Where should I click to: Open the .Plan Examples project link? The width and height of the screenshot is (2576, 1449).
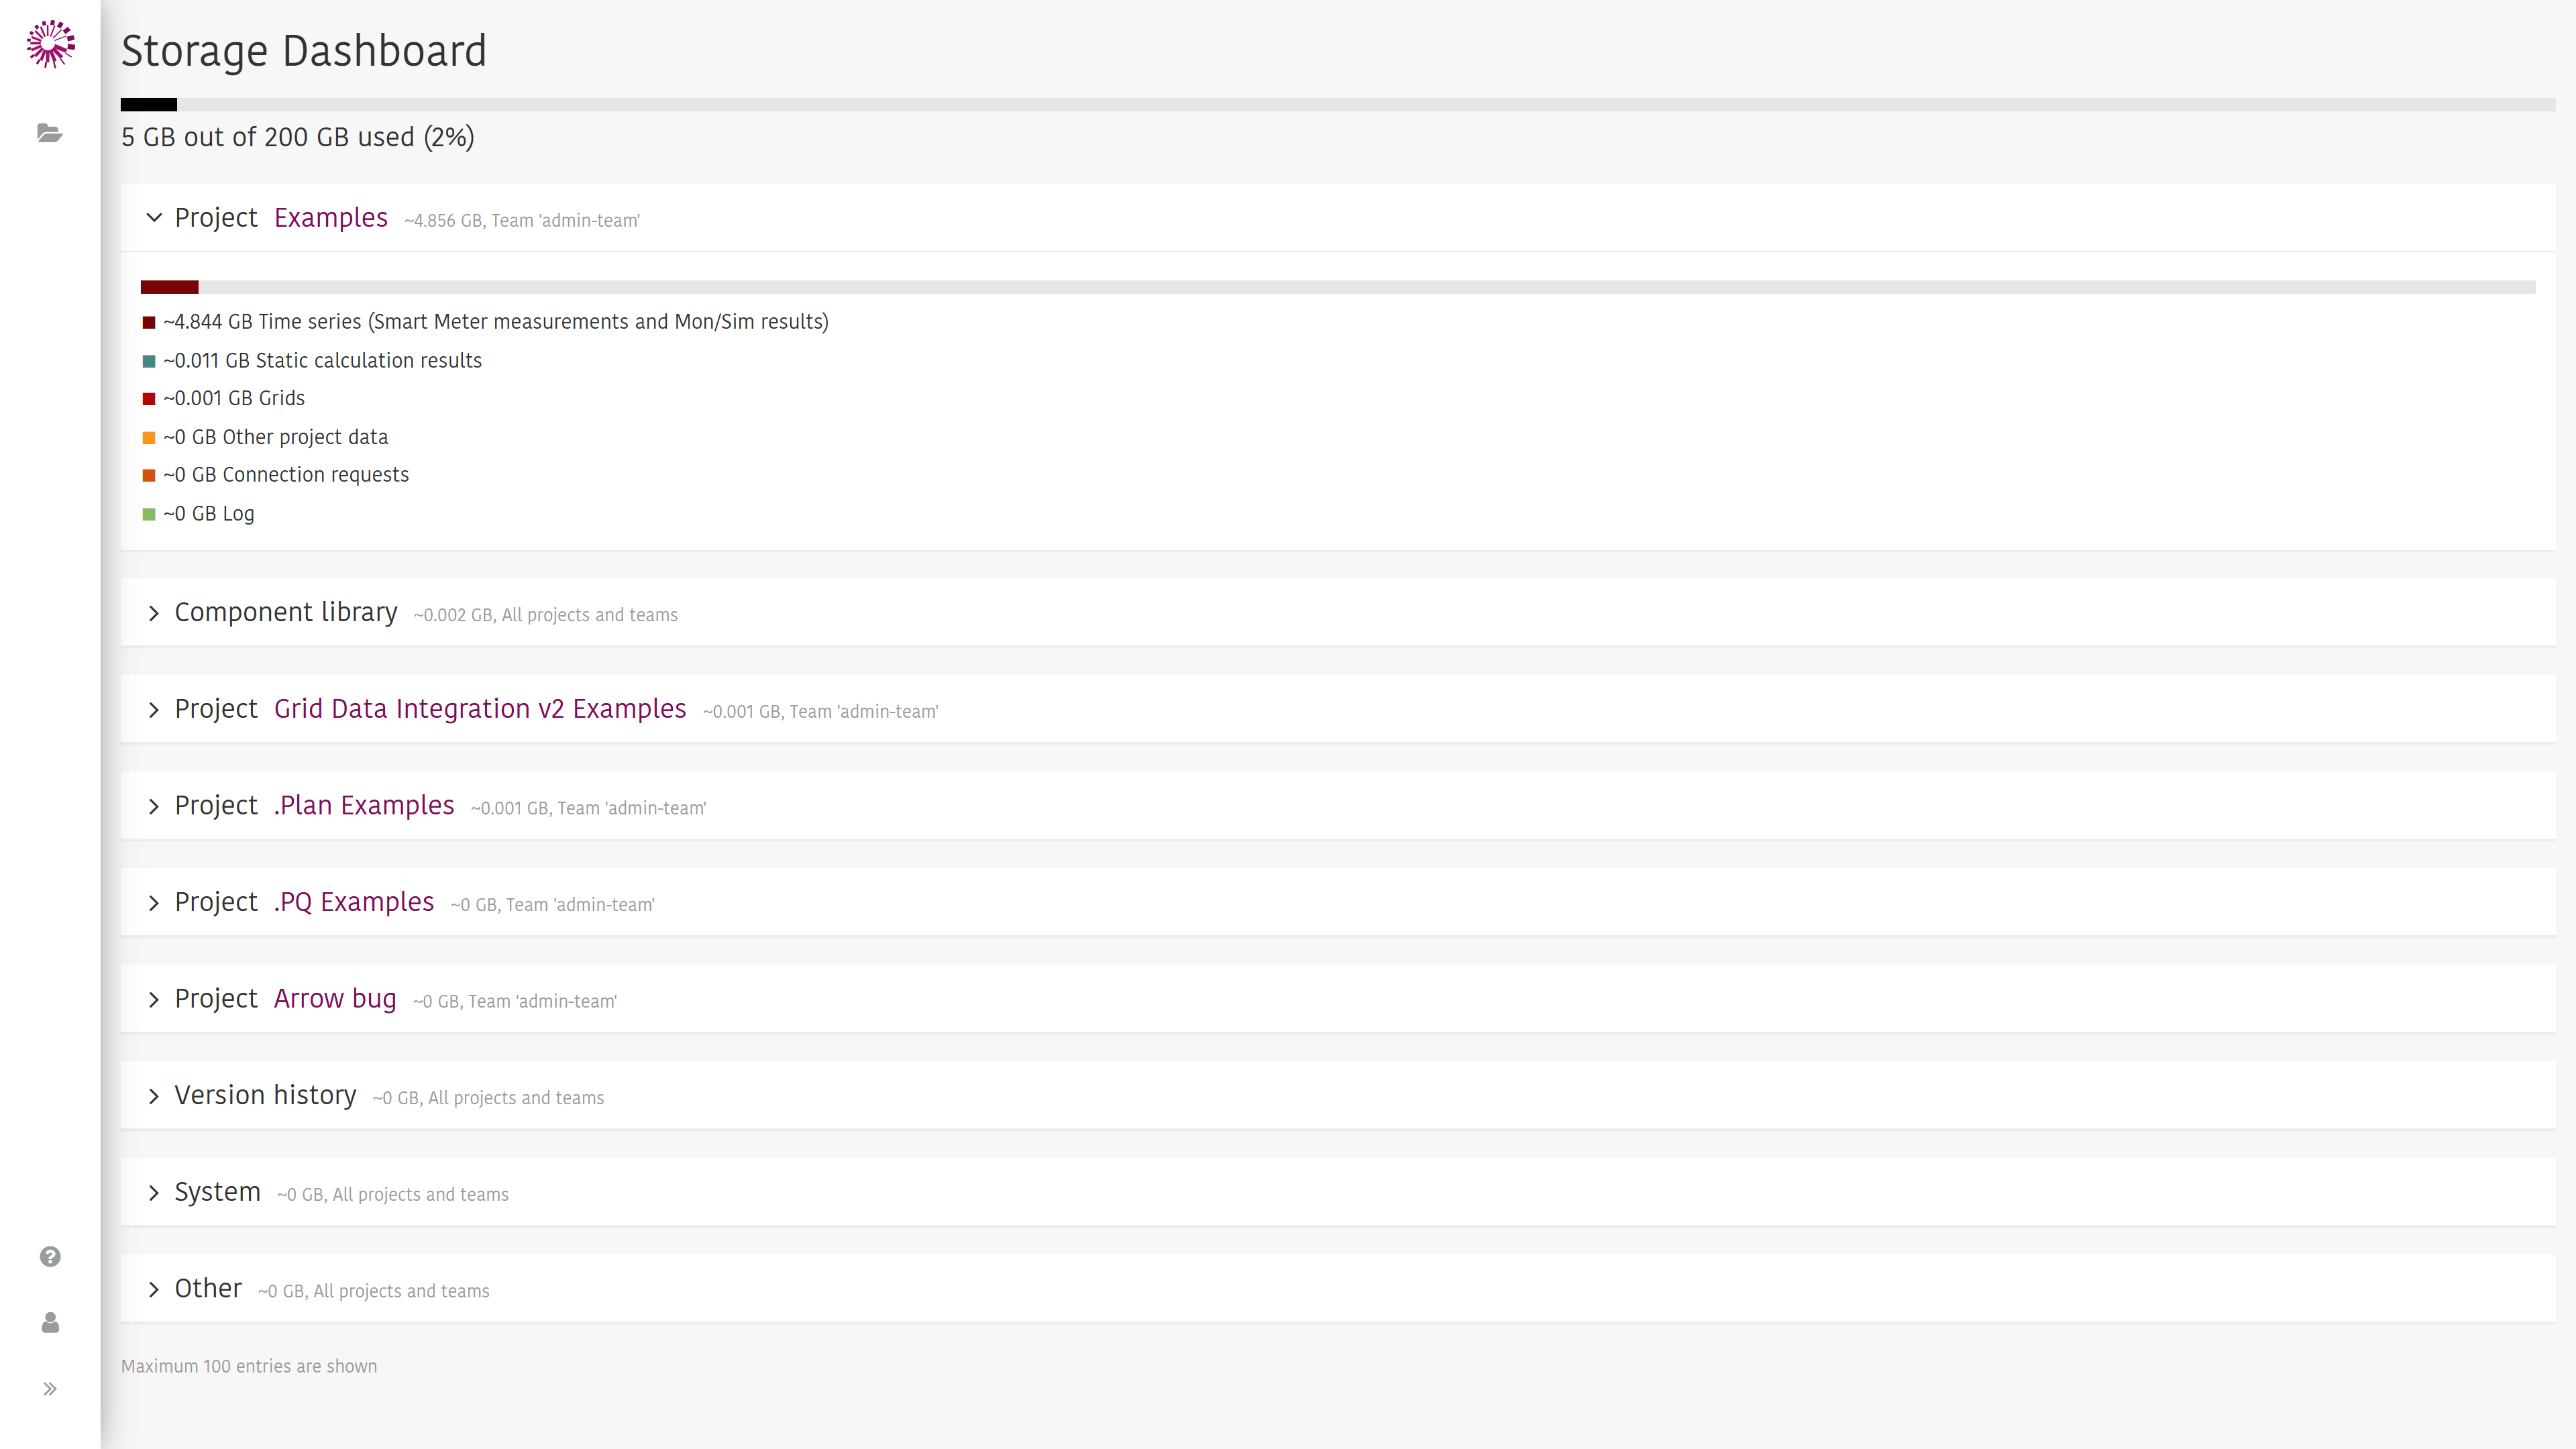(x=364, y=806)
